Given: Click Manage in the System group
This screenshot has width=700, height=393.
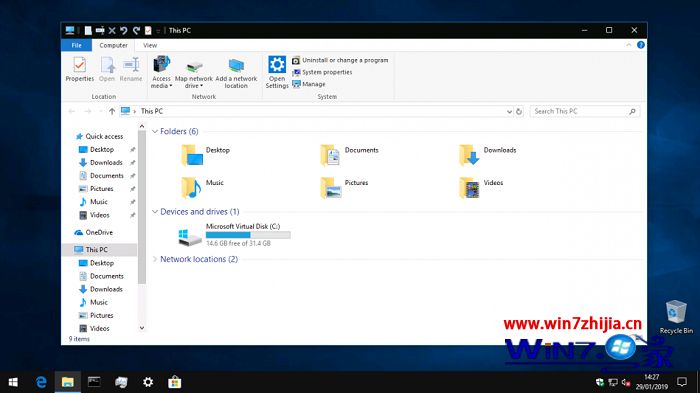Looking at the screenshot, I should coord(308,84).
